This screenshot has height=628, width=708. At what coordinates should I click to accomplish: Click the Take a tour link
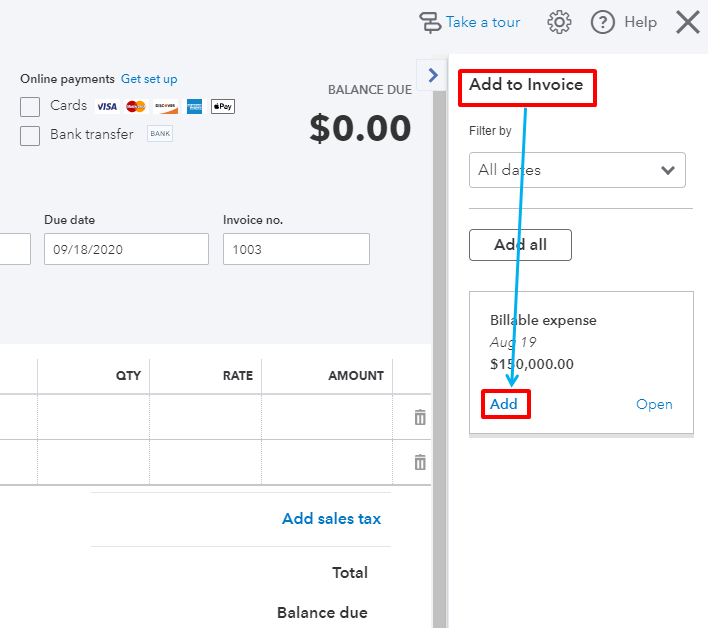[x=483, y=22]
